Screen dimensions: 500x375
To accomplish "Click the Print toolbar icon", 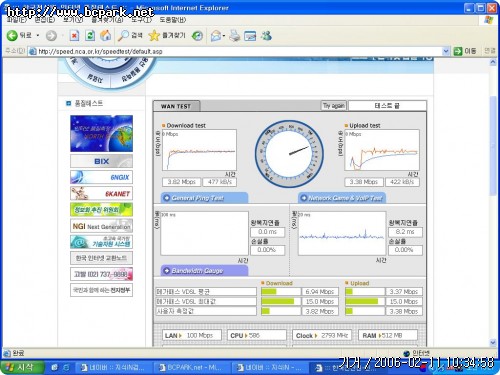I will click(x=234, y=35).
